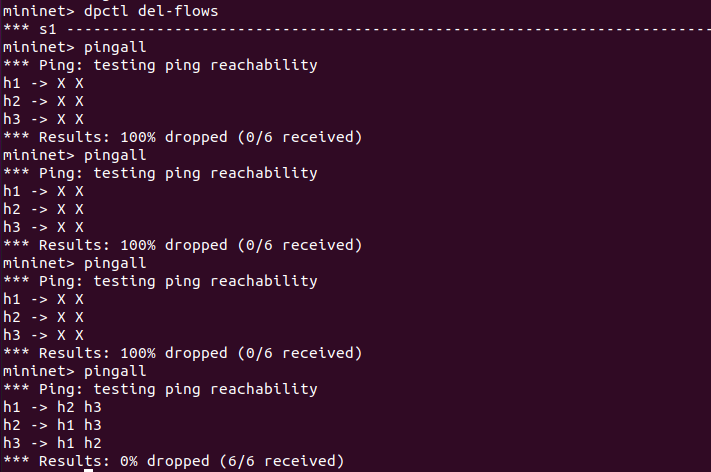Viewport: 711px width, 472px height.
Task: Click the second "100% dropped" results line
Action: (182, 245)
